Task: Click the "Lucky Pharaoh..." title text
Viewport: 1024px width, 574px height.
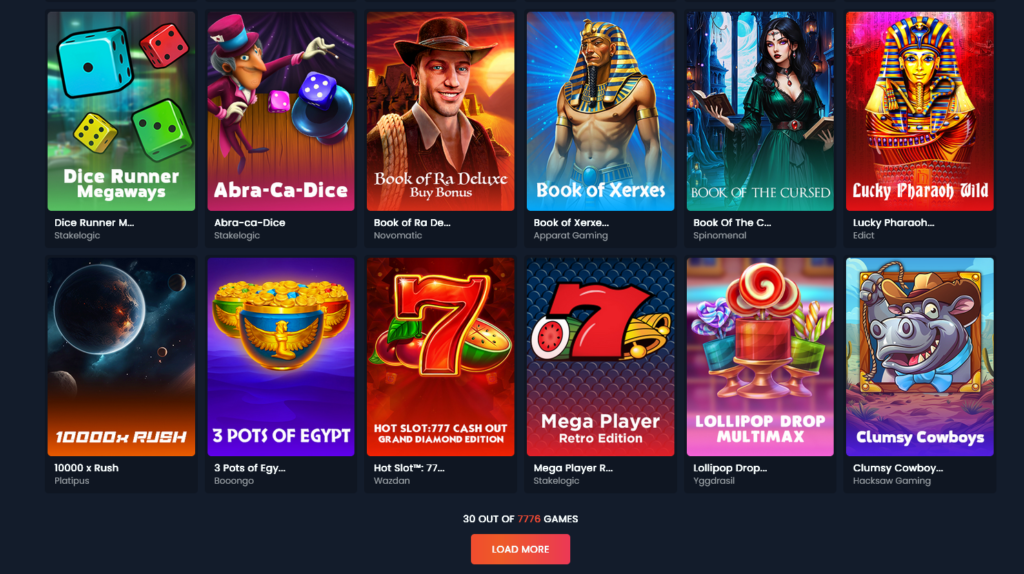Action: pos(893,223)
